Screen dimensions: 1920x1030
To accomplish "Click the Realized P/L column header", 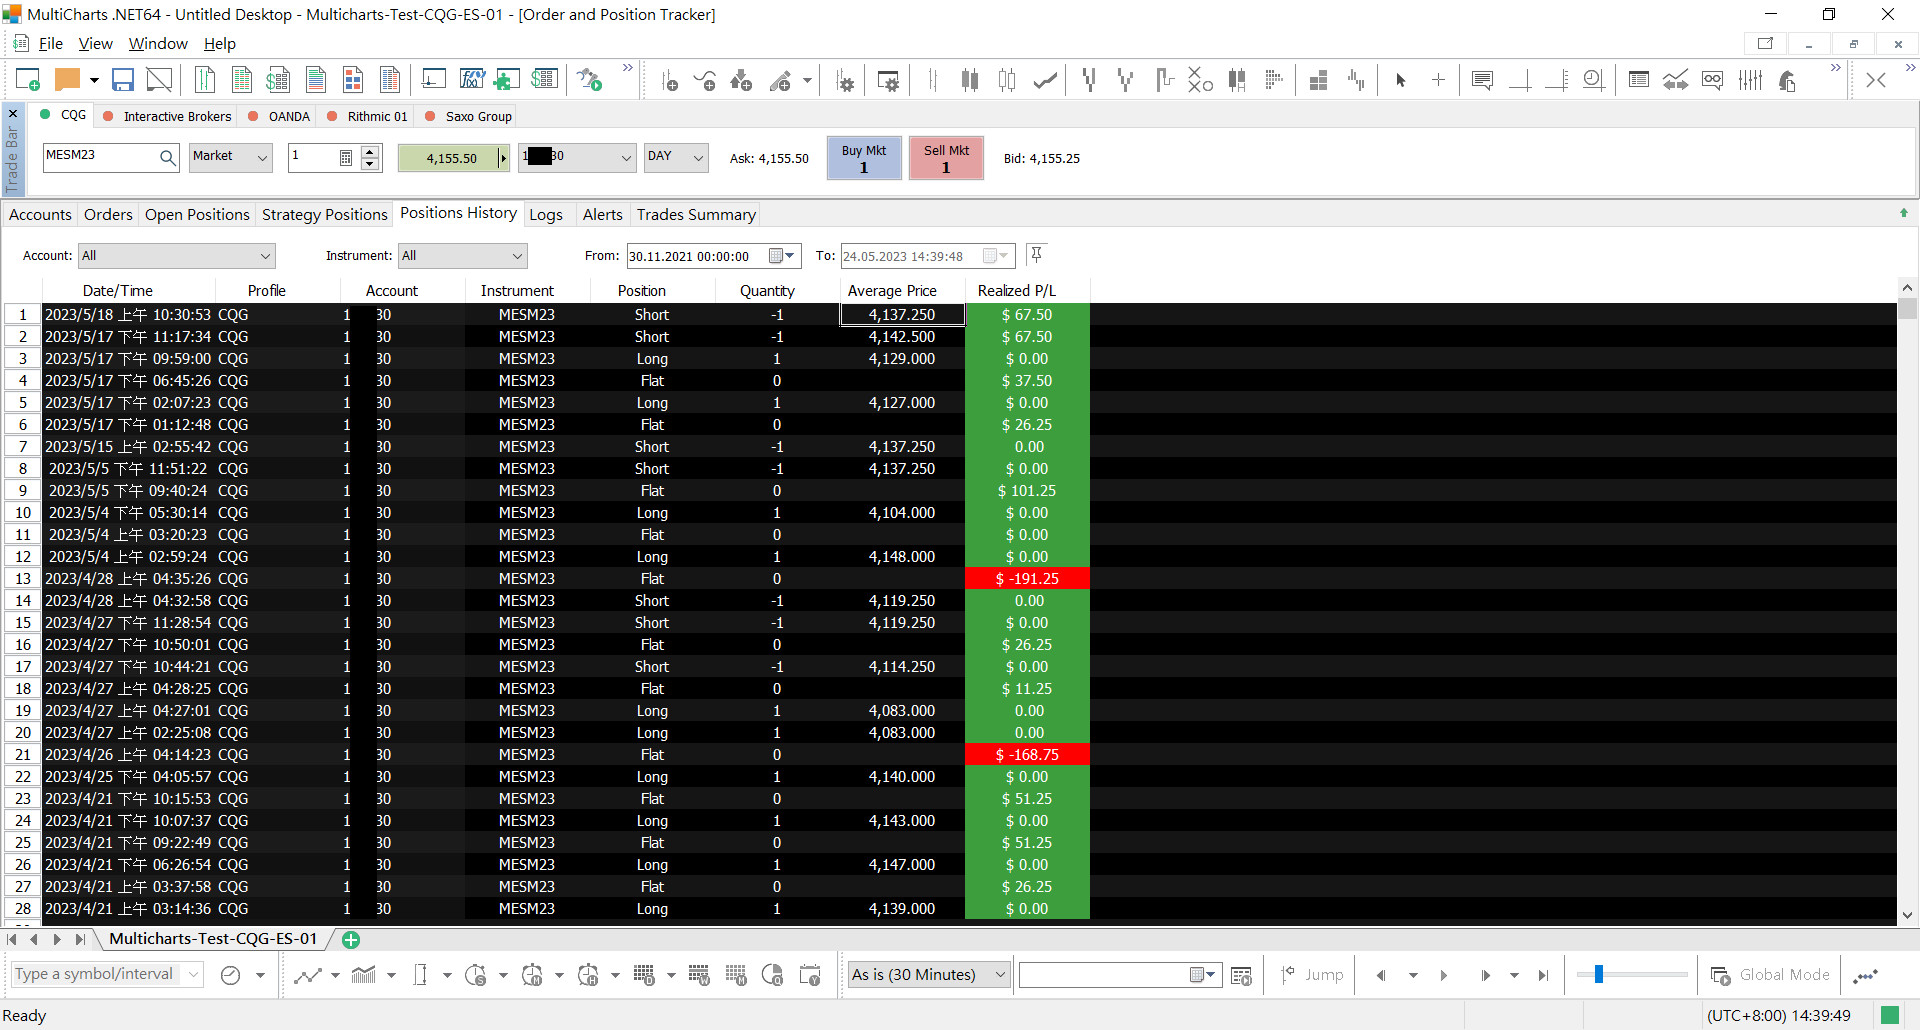I will [1017, 291].
